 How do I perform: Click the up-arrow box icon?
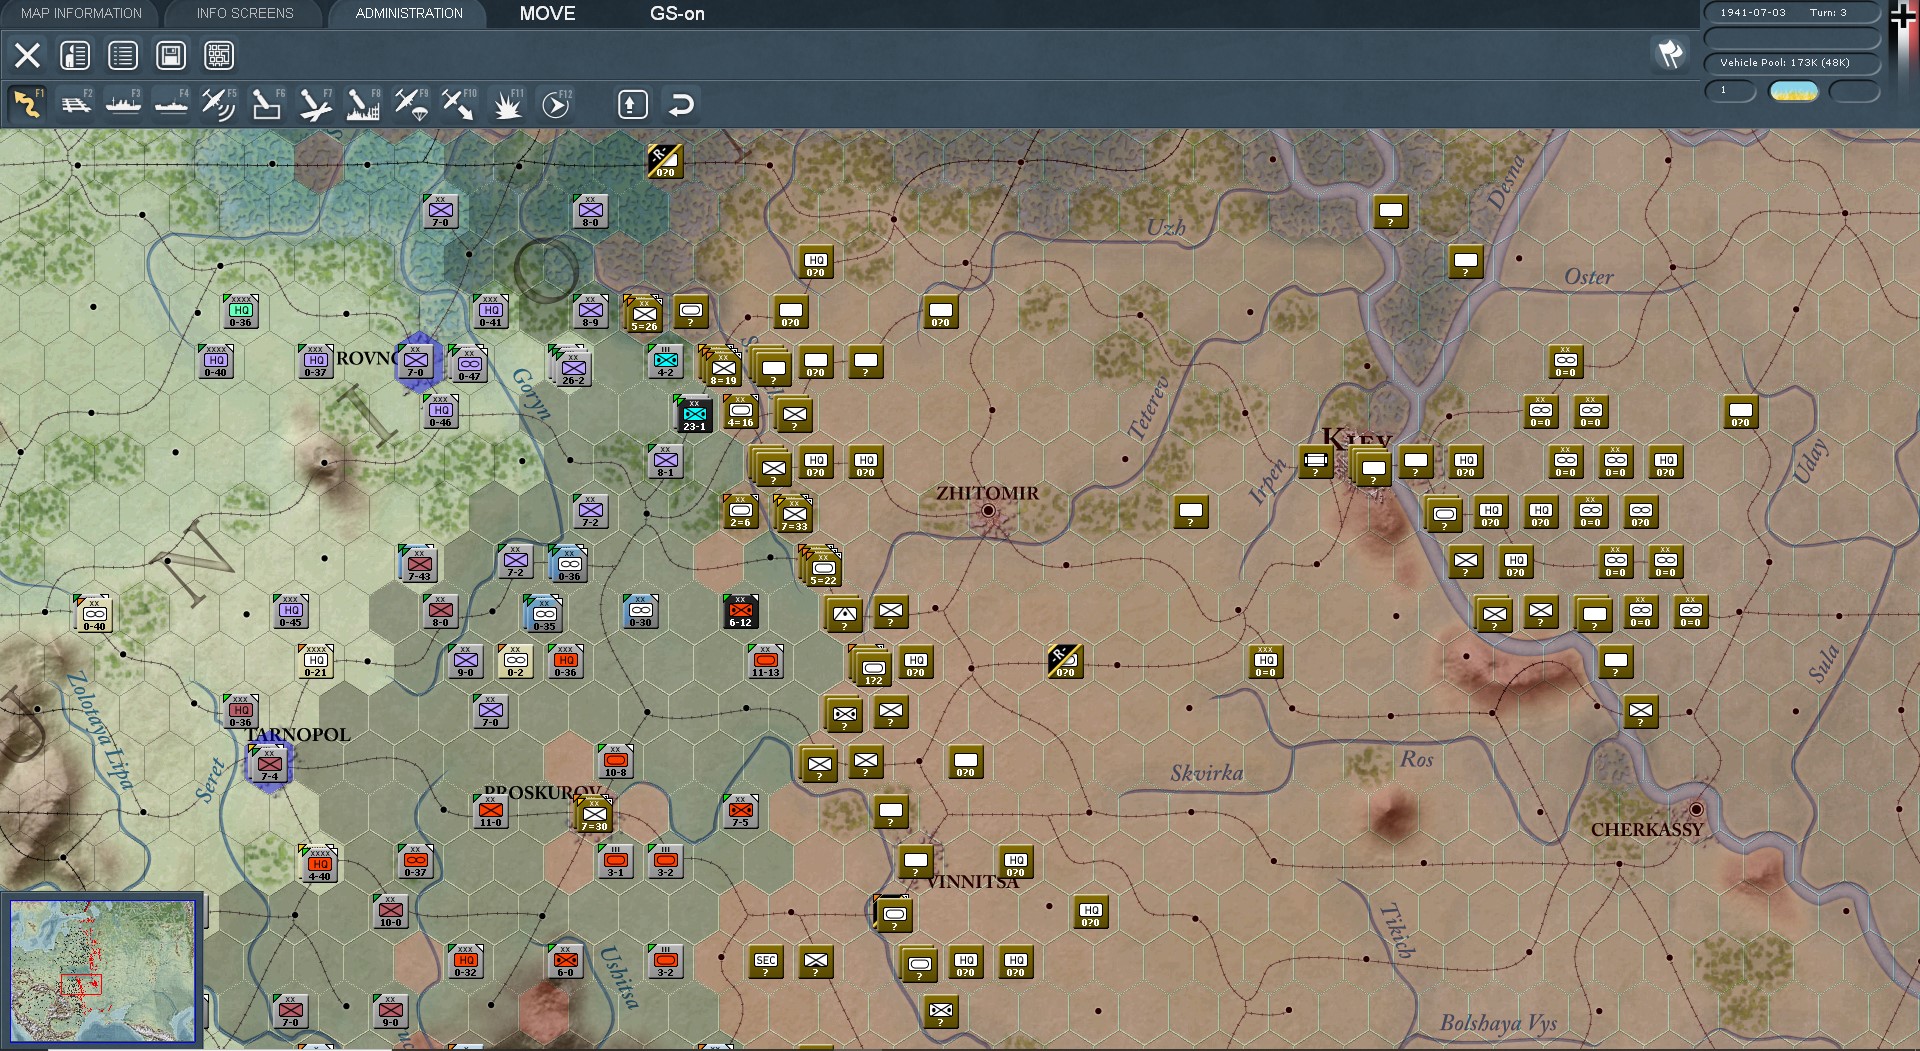pyautogui.click(x=633, y=104)
